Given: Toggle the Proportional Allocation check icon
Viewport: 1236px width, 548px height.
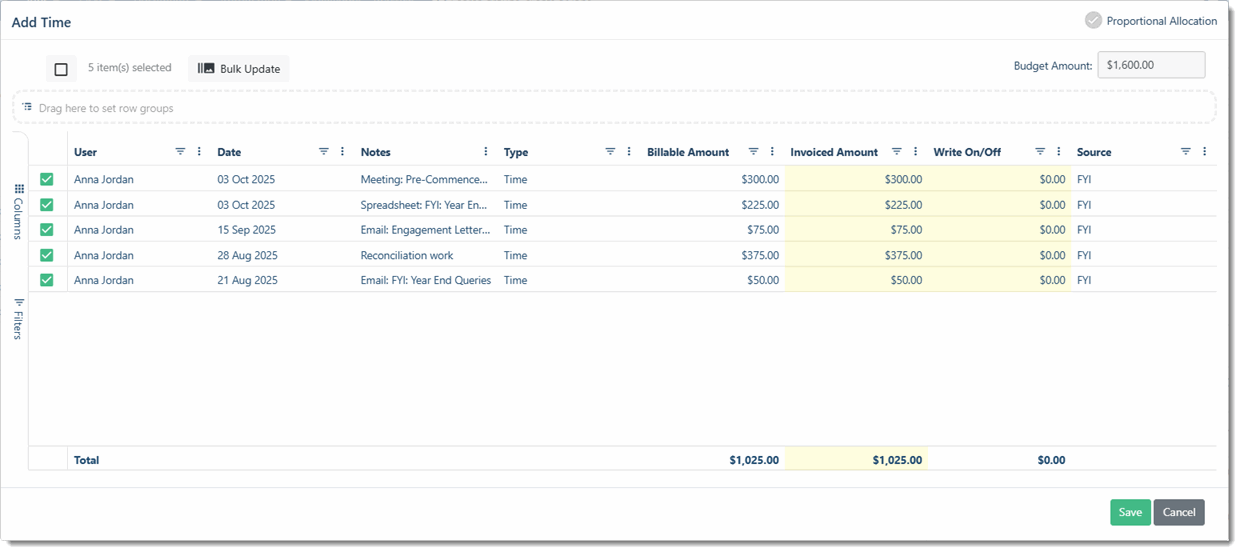Looking at the screenshot, I should [1093, 20].
